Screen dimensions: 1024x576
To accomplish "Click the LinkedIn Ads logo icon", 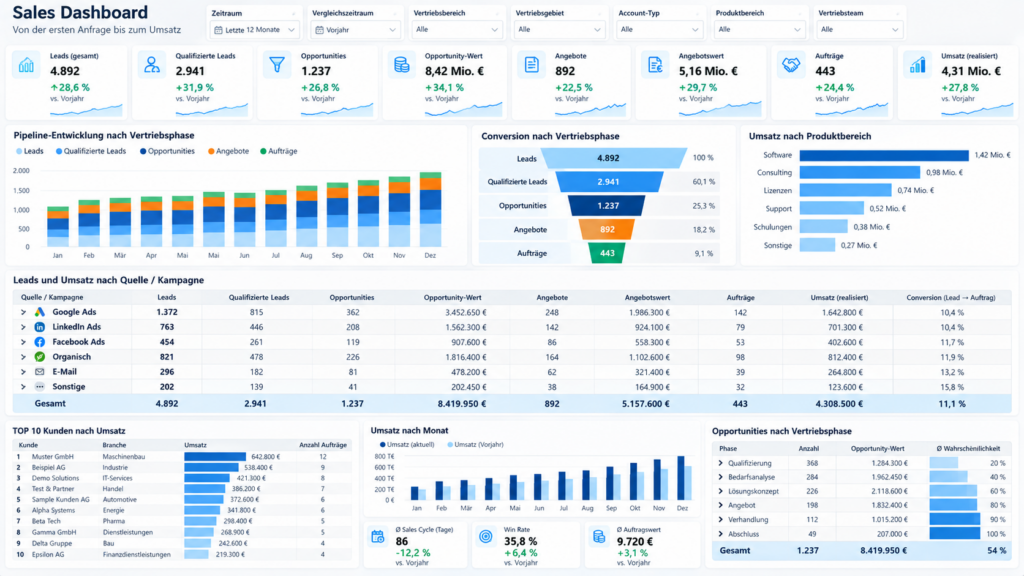I will [40, 327].
